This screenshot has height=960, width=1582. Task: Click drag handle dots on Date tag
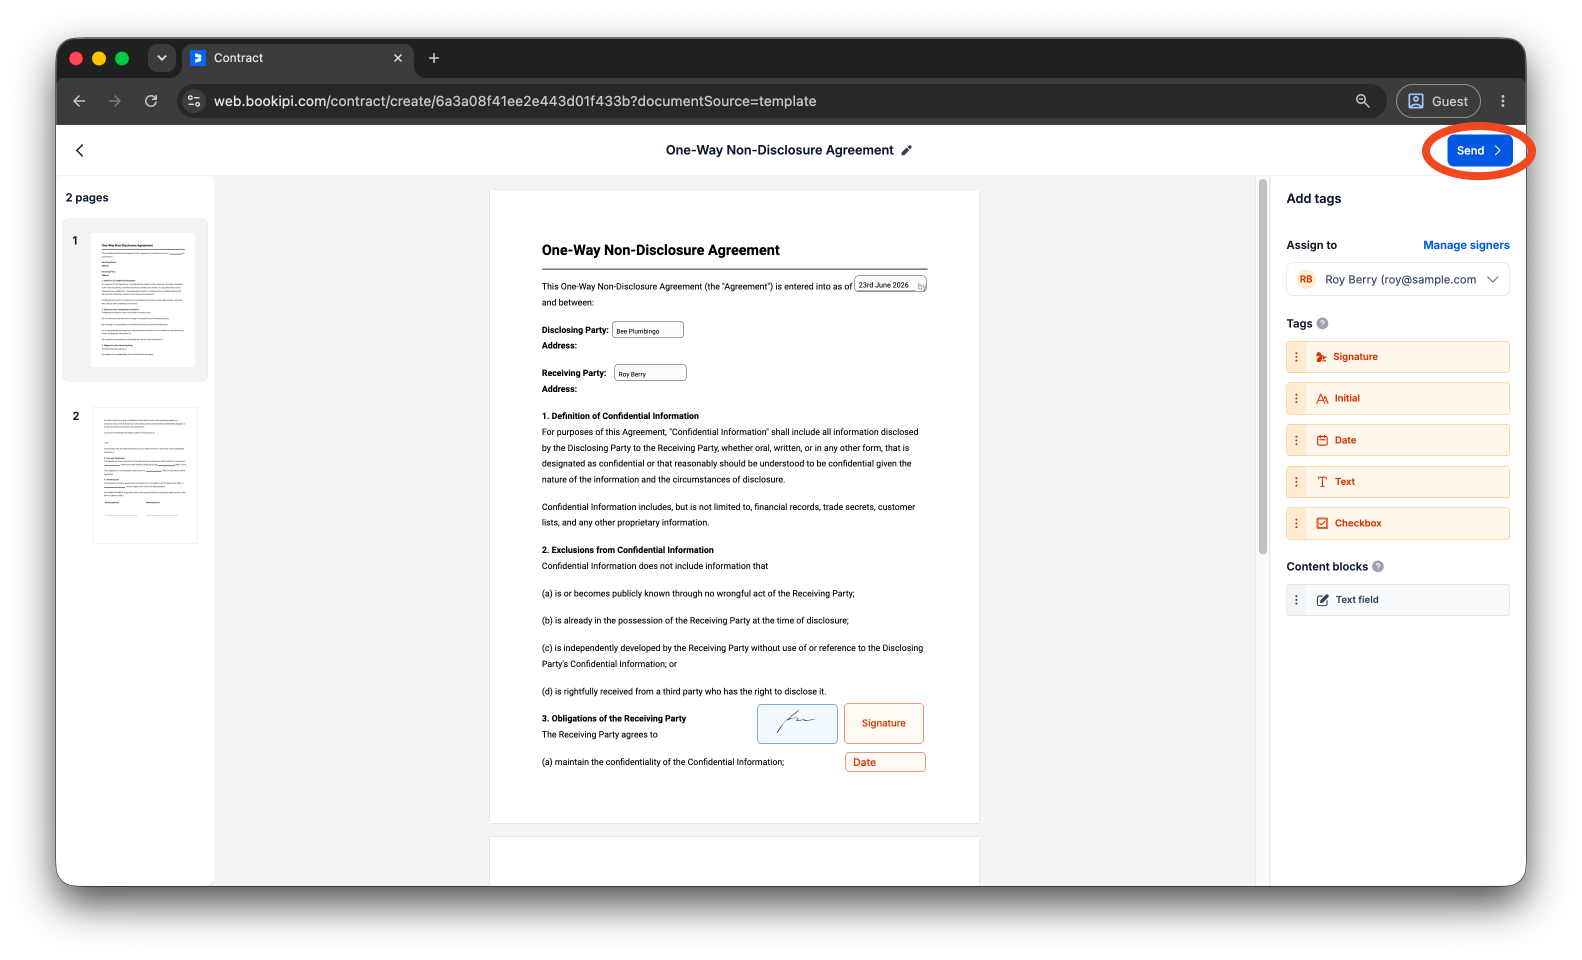click(1297, 440)
